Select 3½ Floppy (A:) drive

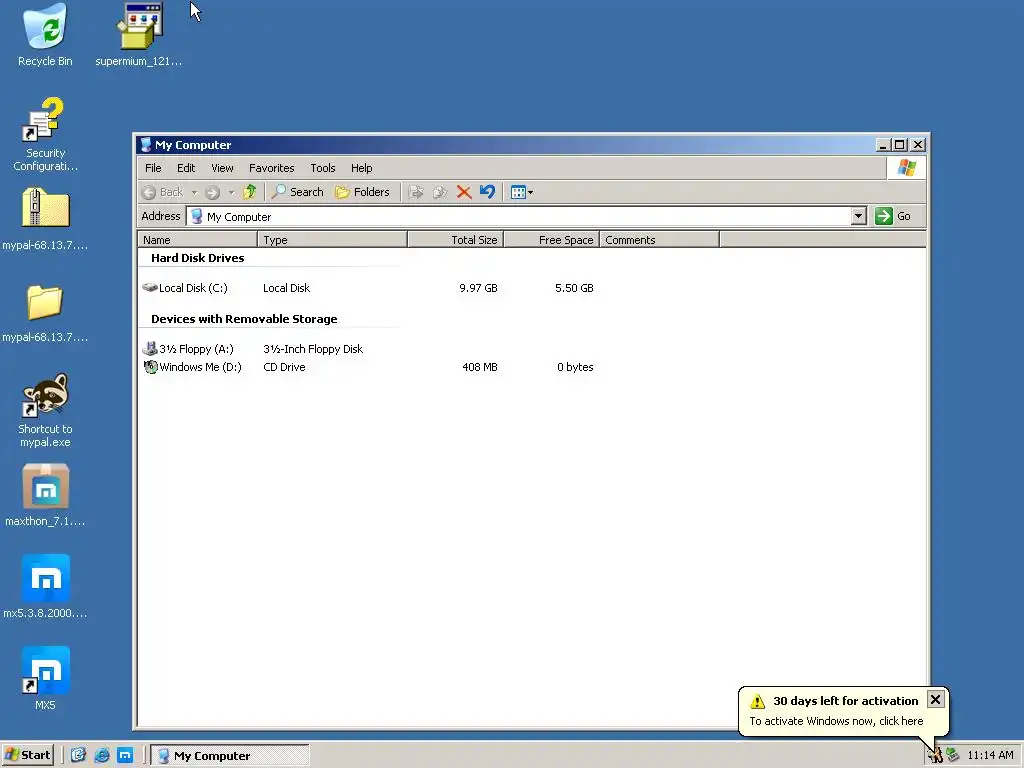click(x=189, y=349)
